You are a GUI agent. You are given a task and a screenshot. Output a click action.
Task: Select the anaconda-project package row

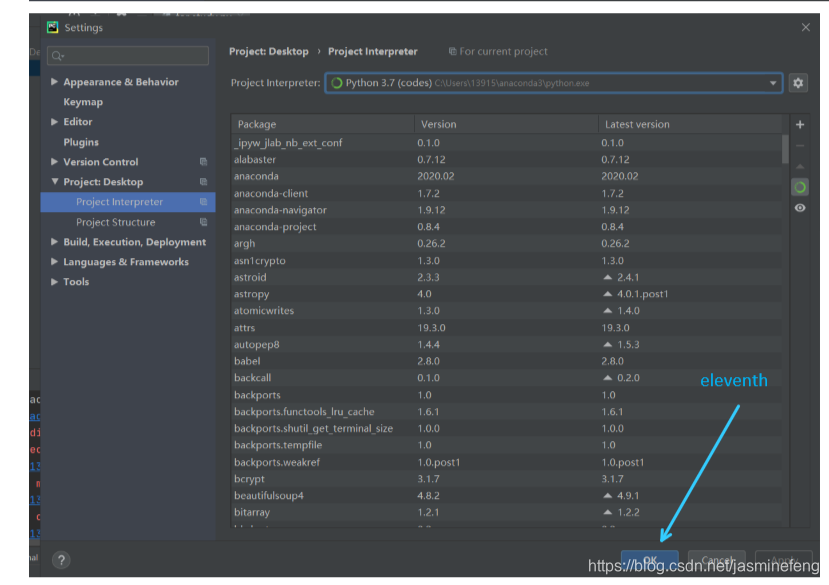point(506,227)
